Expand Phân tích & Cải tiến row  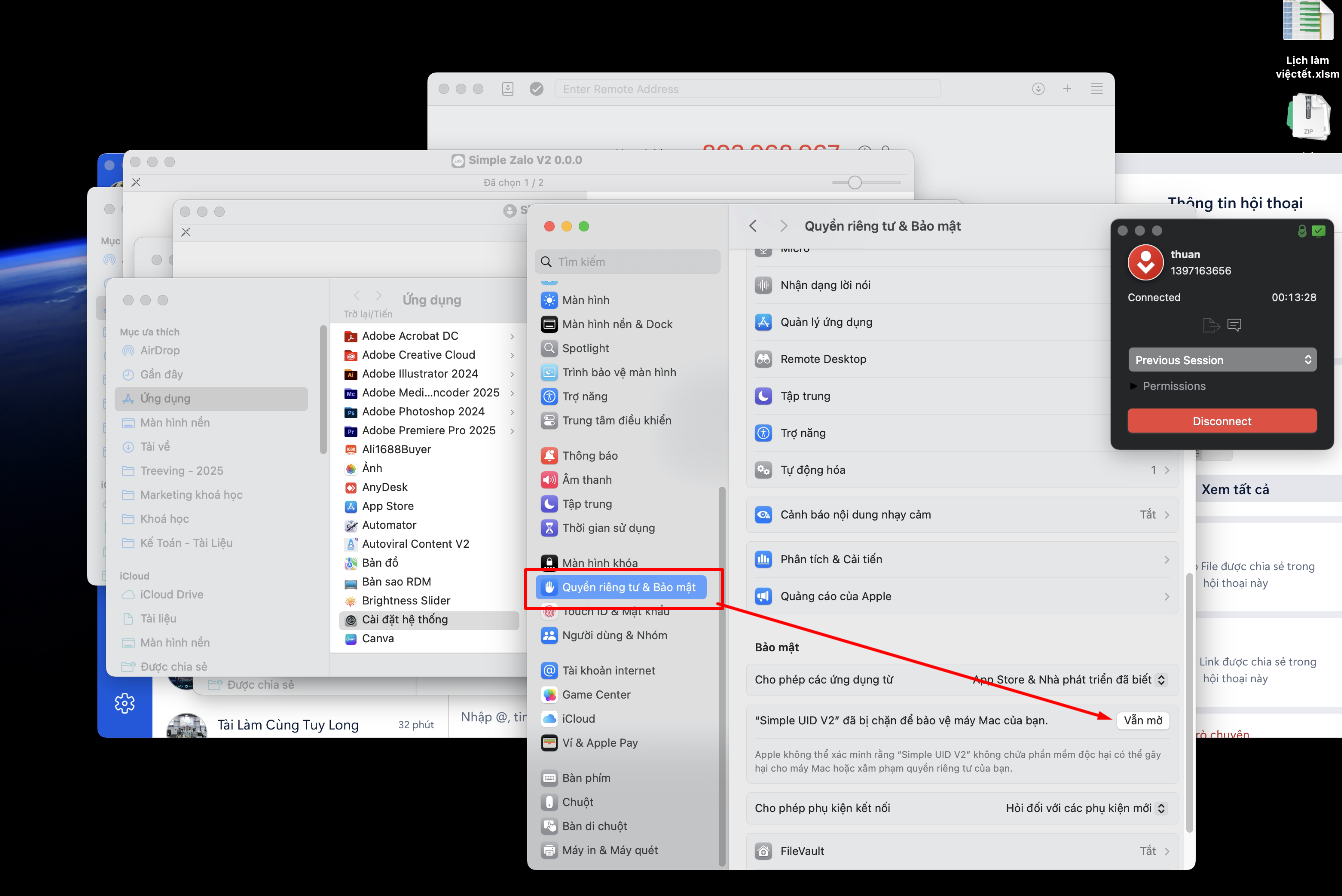pos(962,559)
